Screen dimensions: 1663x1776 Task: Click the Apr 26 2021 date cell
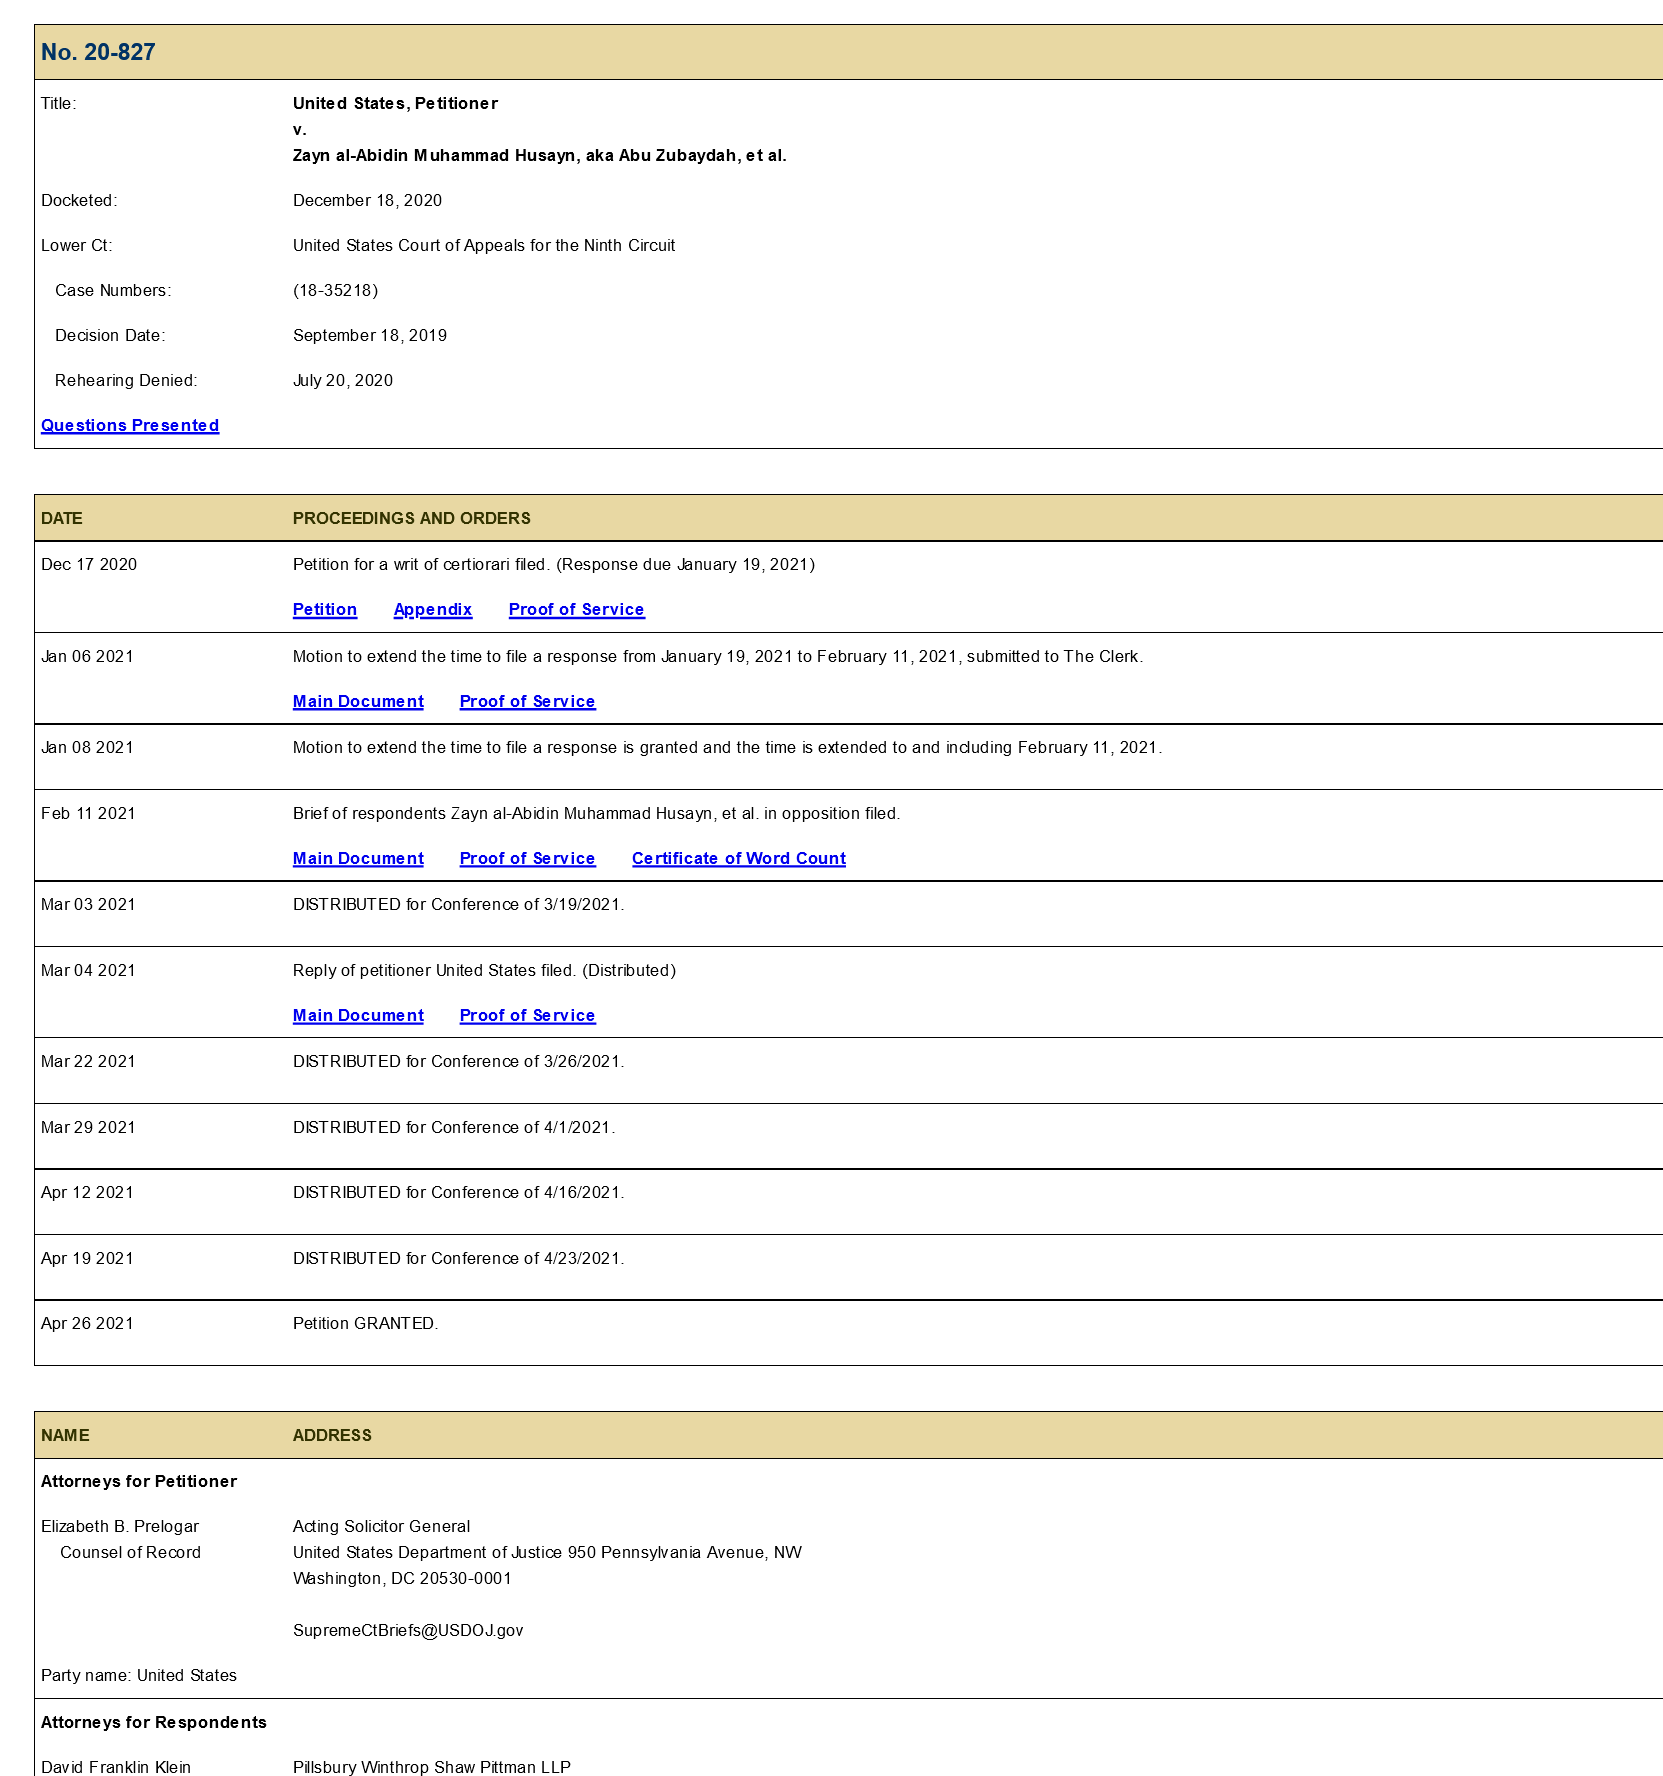click(87, 1323)
